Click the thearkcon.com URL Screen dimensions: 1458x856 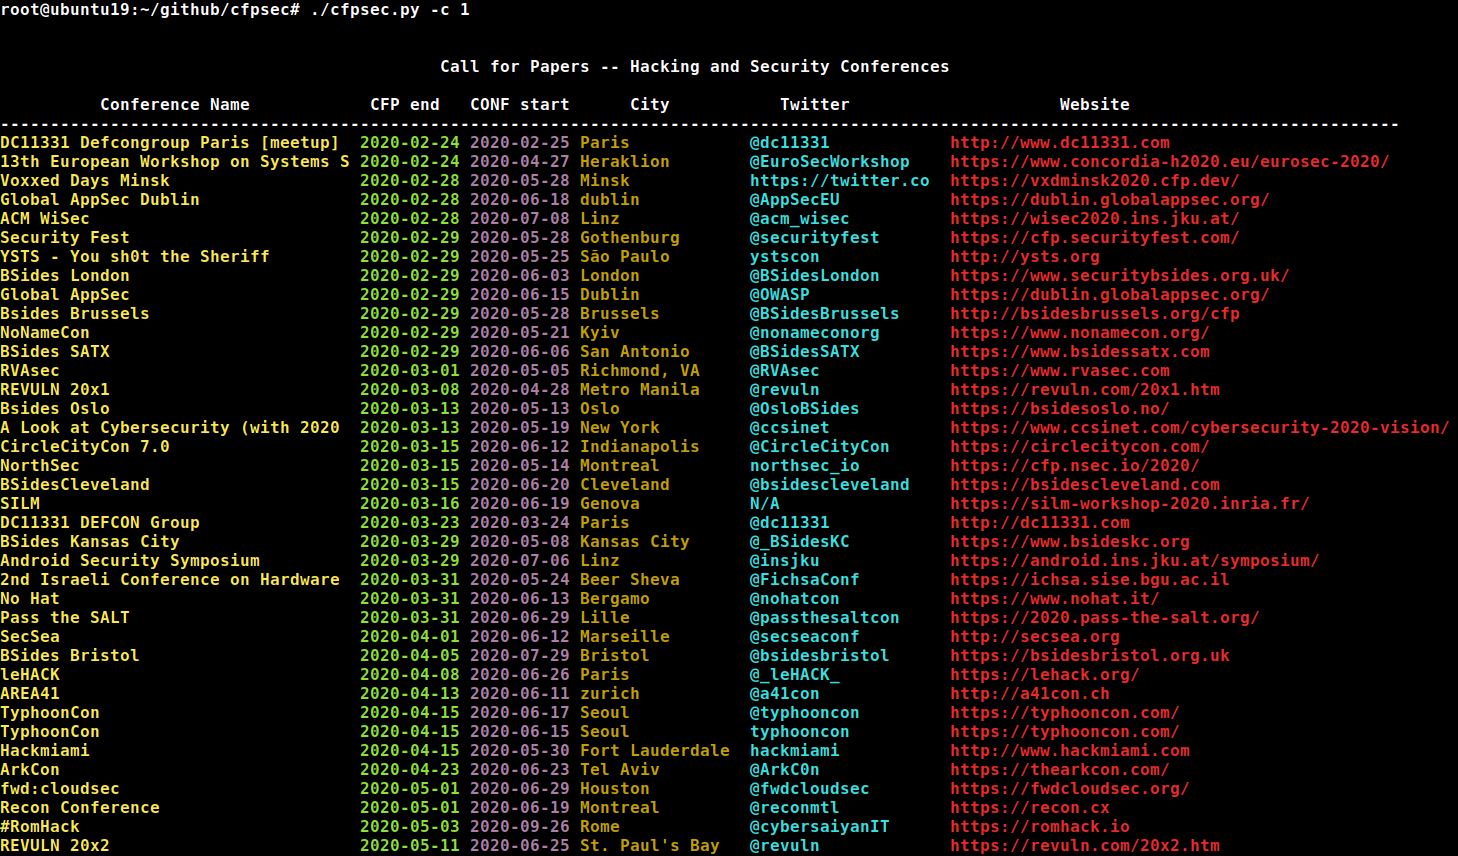pyautogui.click(x=1060, y=769)
